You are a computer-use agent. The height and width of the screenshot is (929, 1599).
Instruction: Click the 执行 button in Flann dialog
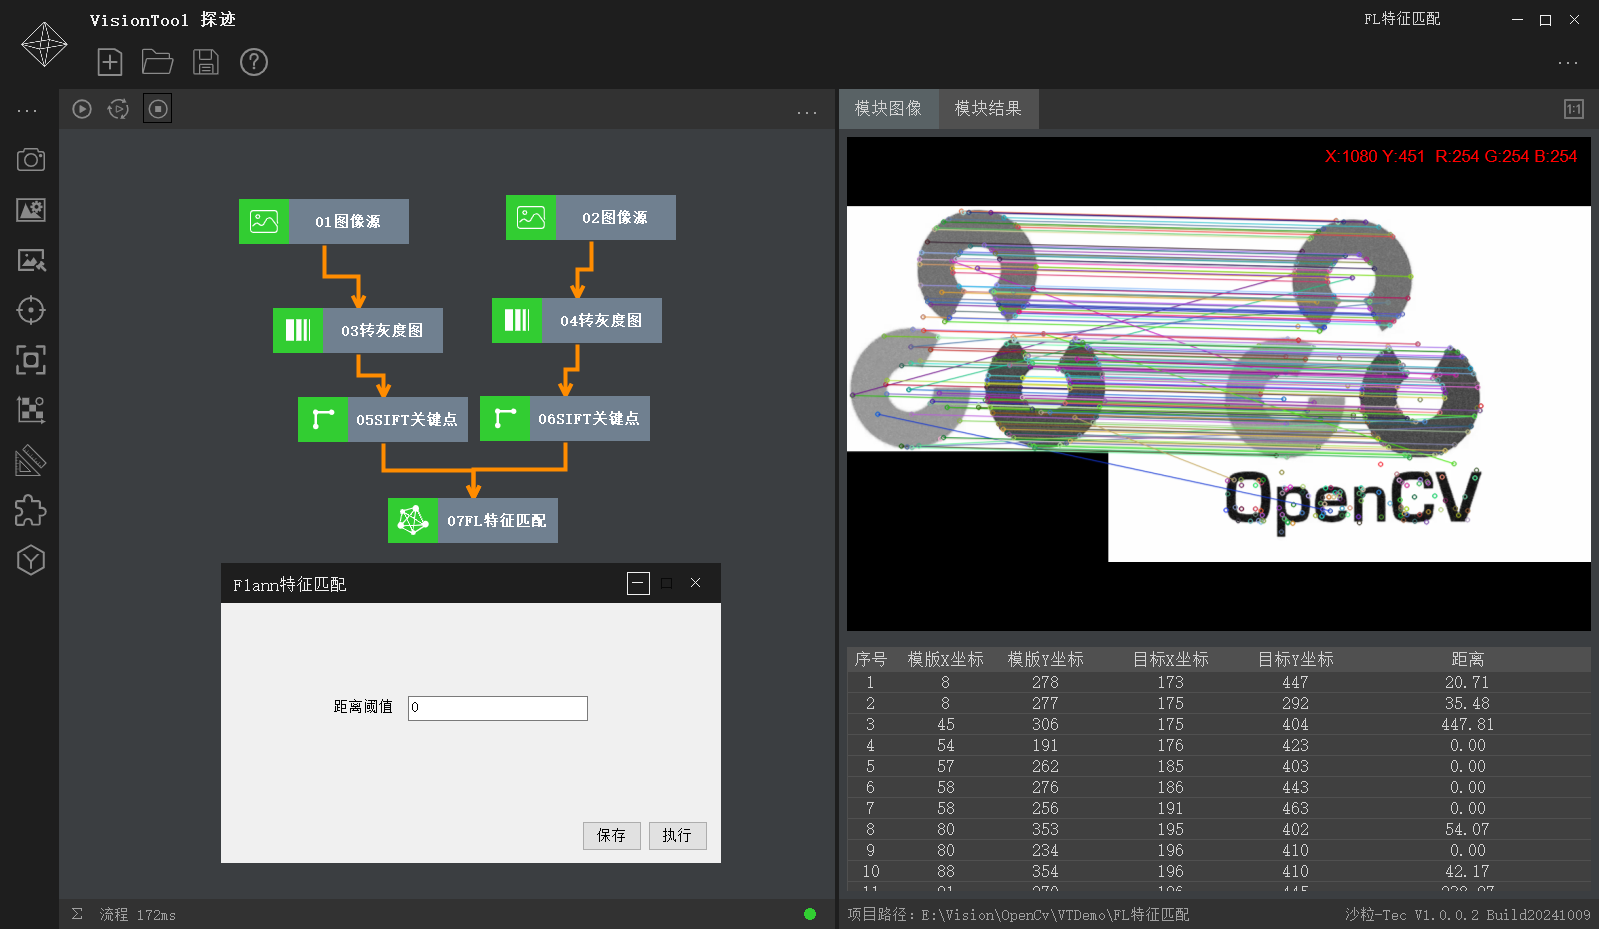[677, 836]
